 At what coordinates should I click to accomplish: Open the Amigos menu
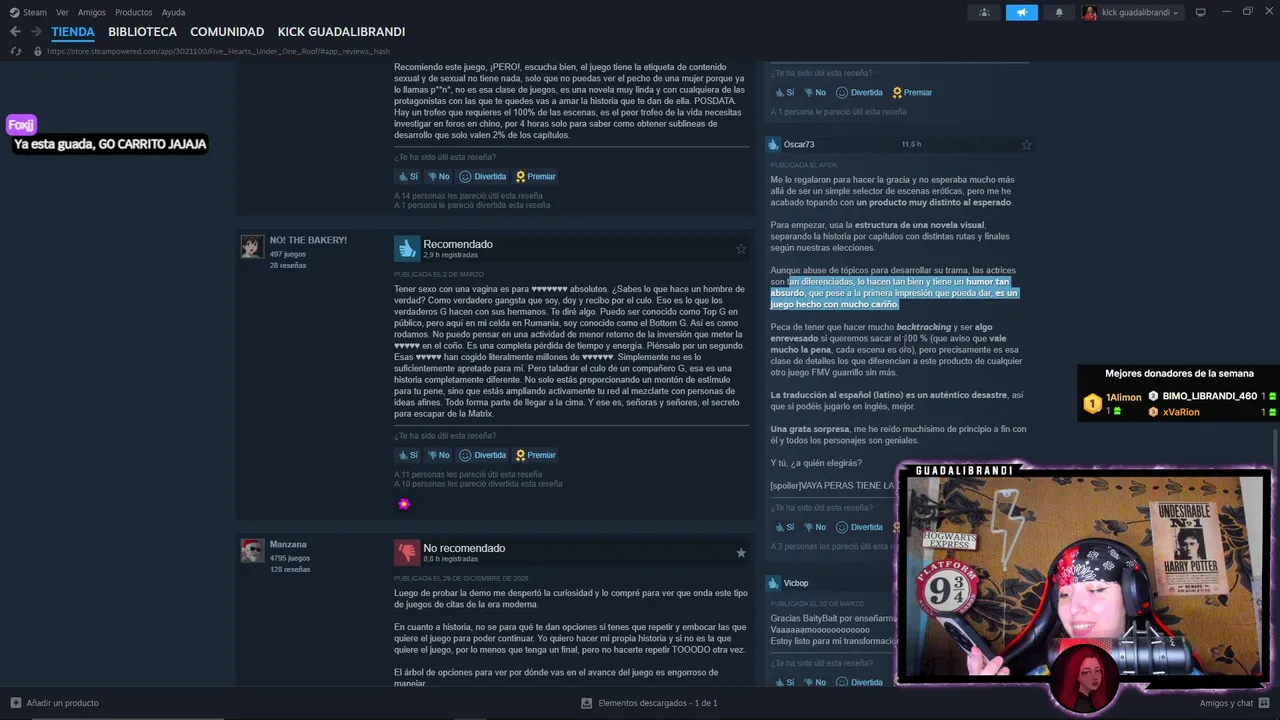point(92,12)
